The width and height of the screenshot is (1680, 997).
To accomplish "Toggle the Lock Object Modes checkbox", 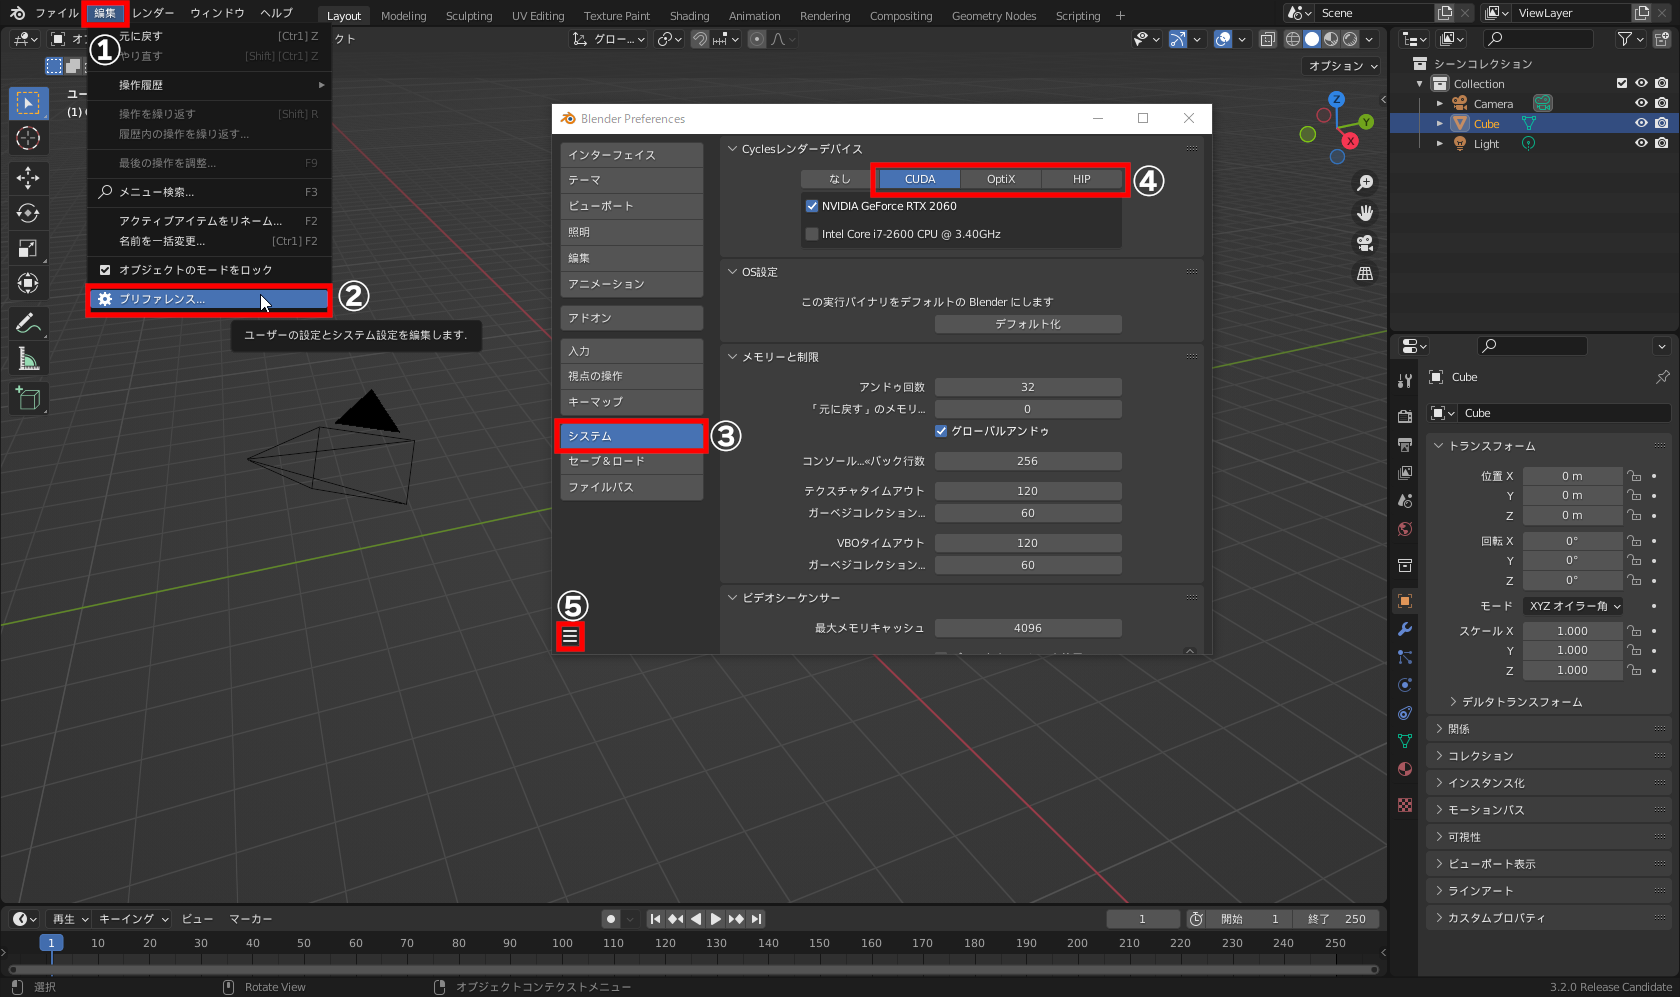I will [105, 270].
